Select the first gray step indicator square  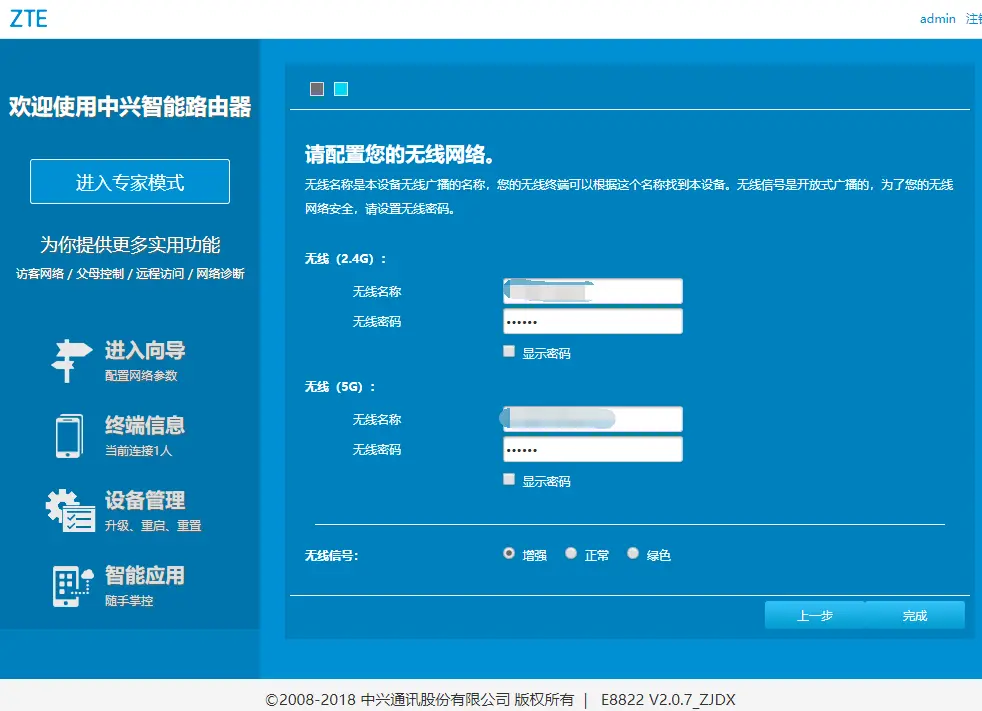tap(317, 89)
